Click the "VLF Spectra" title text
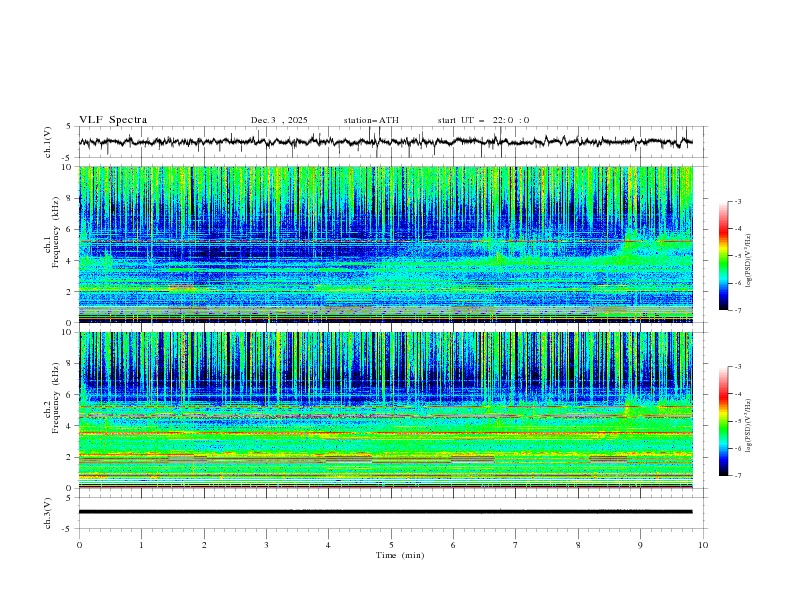 tap(113, 120)
